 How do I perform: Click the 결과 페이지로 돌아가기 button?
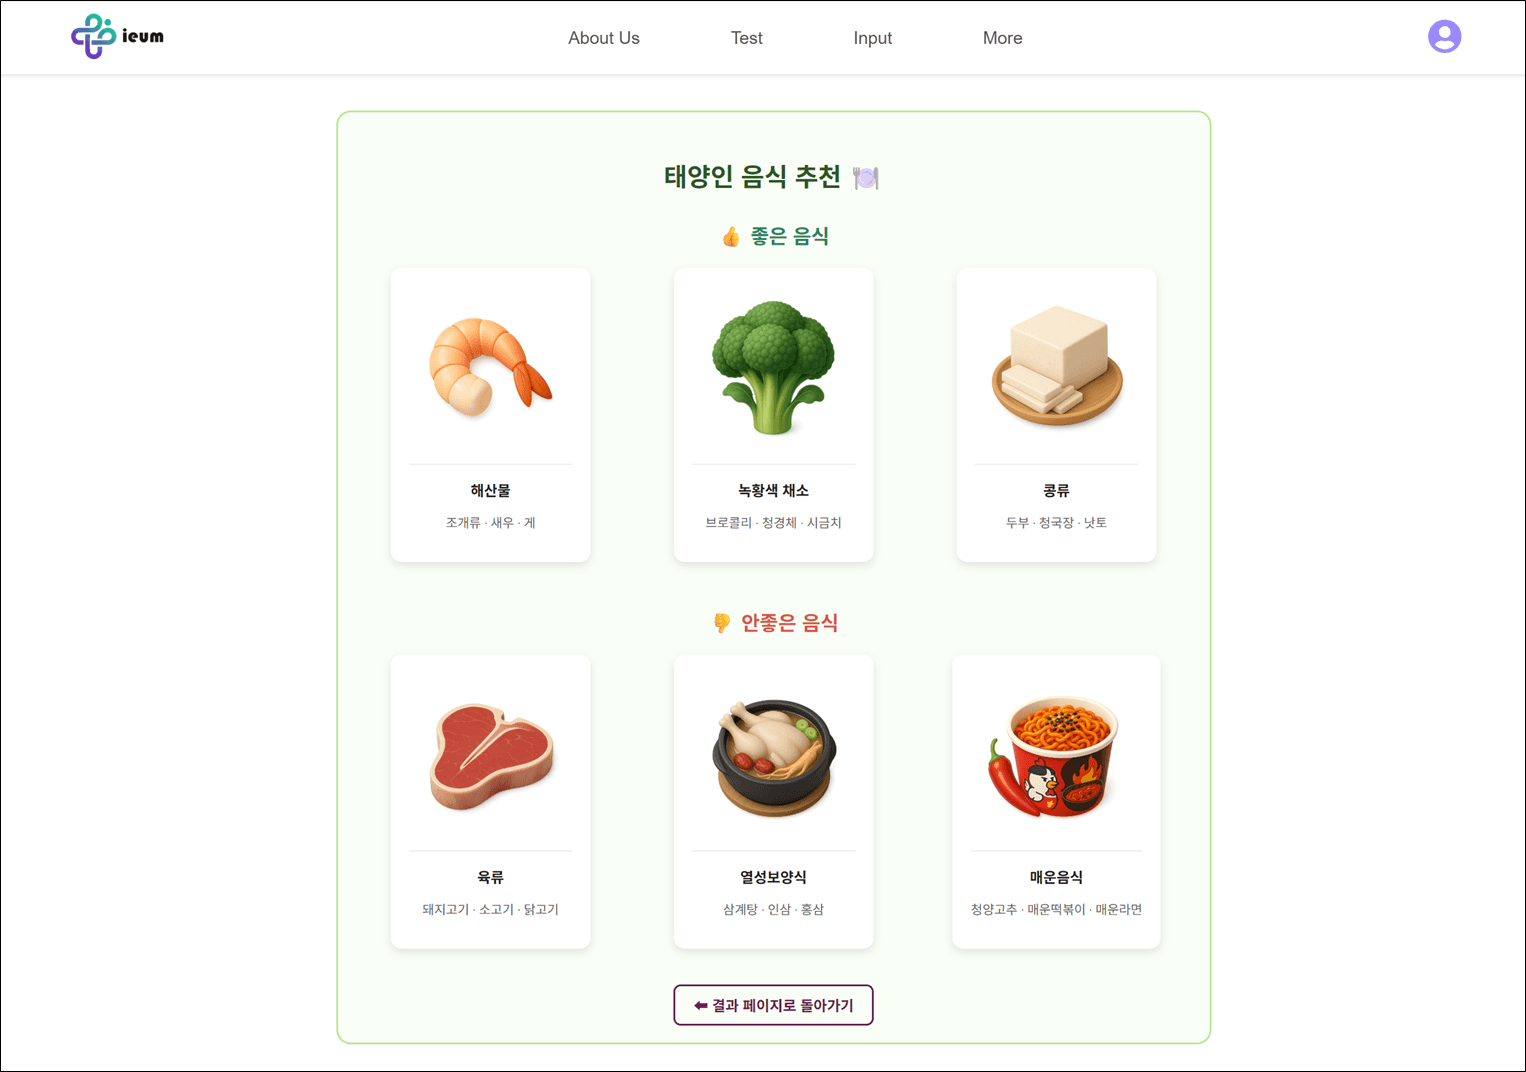(x=773, y=1005)
